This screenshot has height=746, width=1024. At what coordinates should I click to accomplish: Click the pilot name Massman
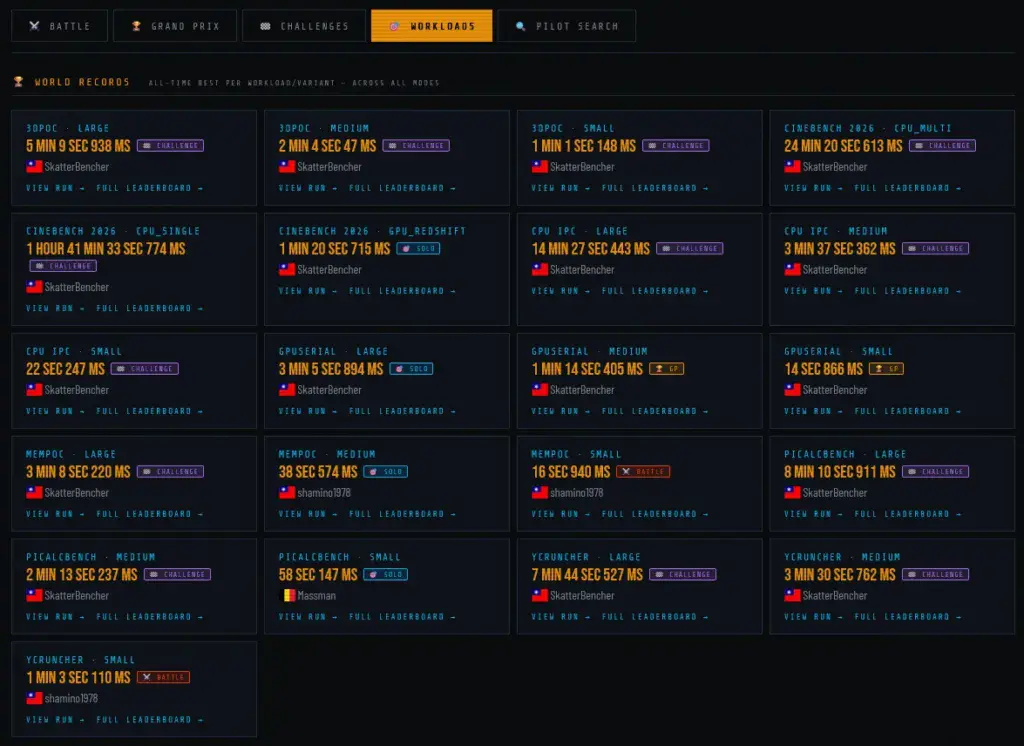tap(317, 595)
